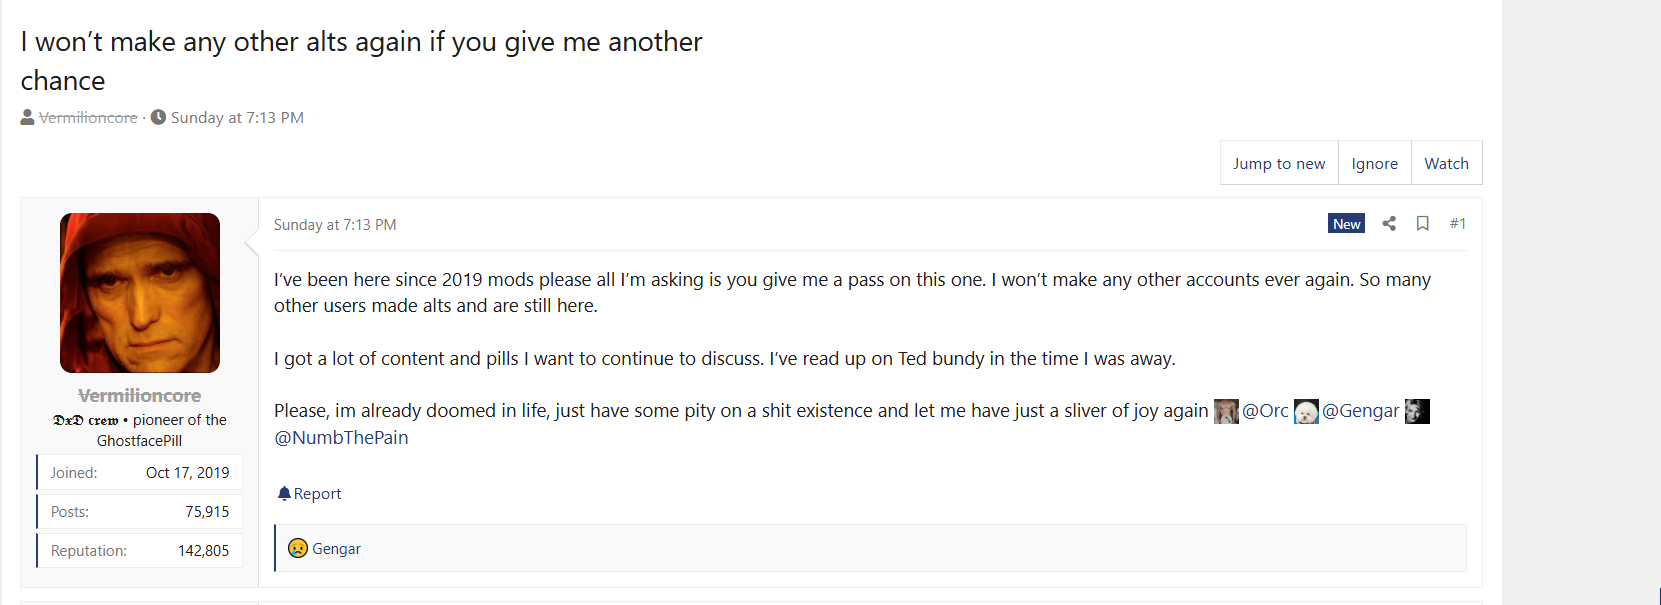Open Vermilioncore username below the avatar
1661x605 pixels.
pos(140,396)
